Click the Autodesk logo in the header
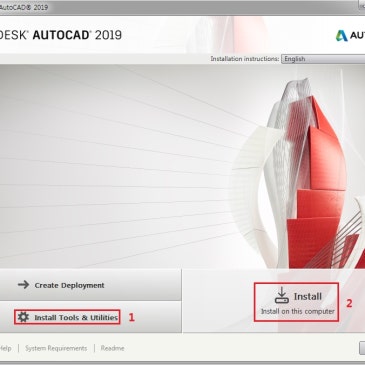 [341, 35]
